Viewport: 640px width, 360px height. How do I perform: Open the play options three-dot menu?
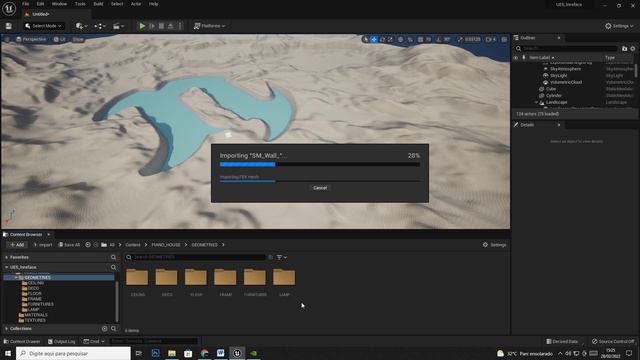pos(180,26)
